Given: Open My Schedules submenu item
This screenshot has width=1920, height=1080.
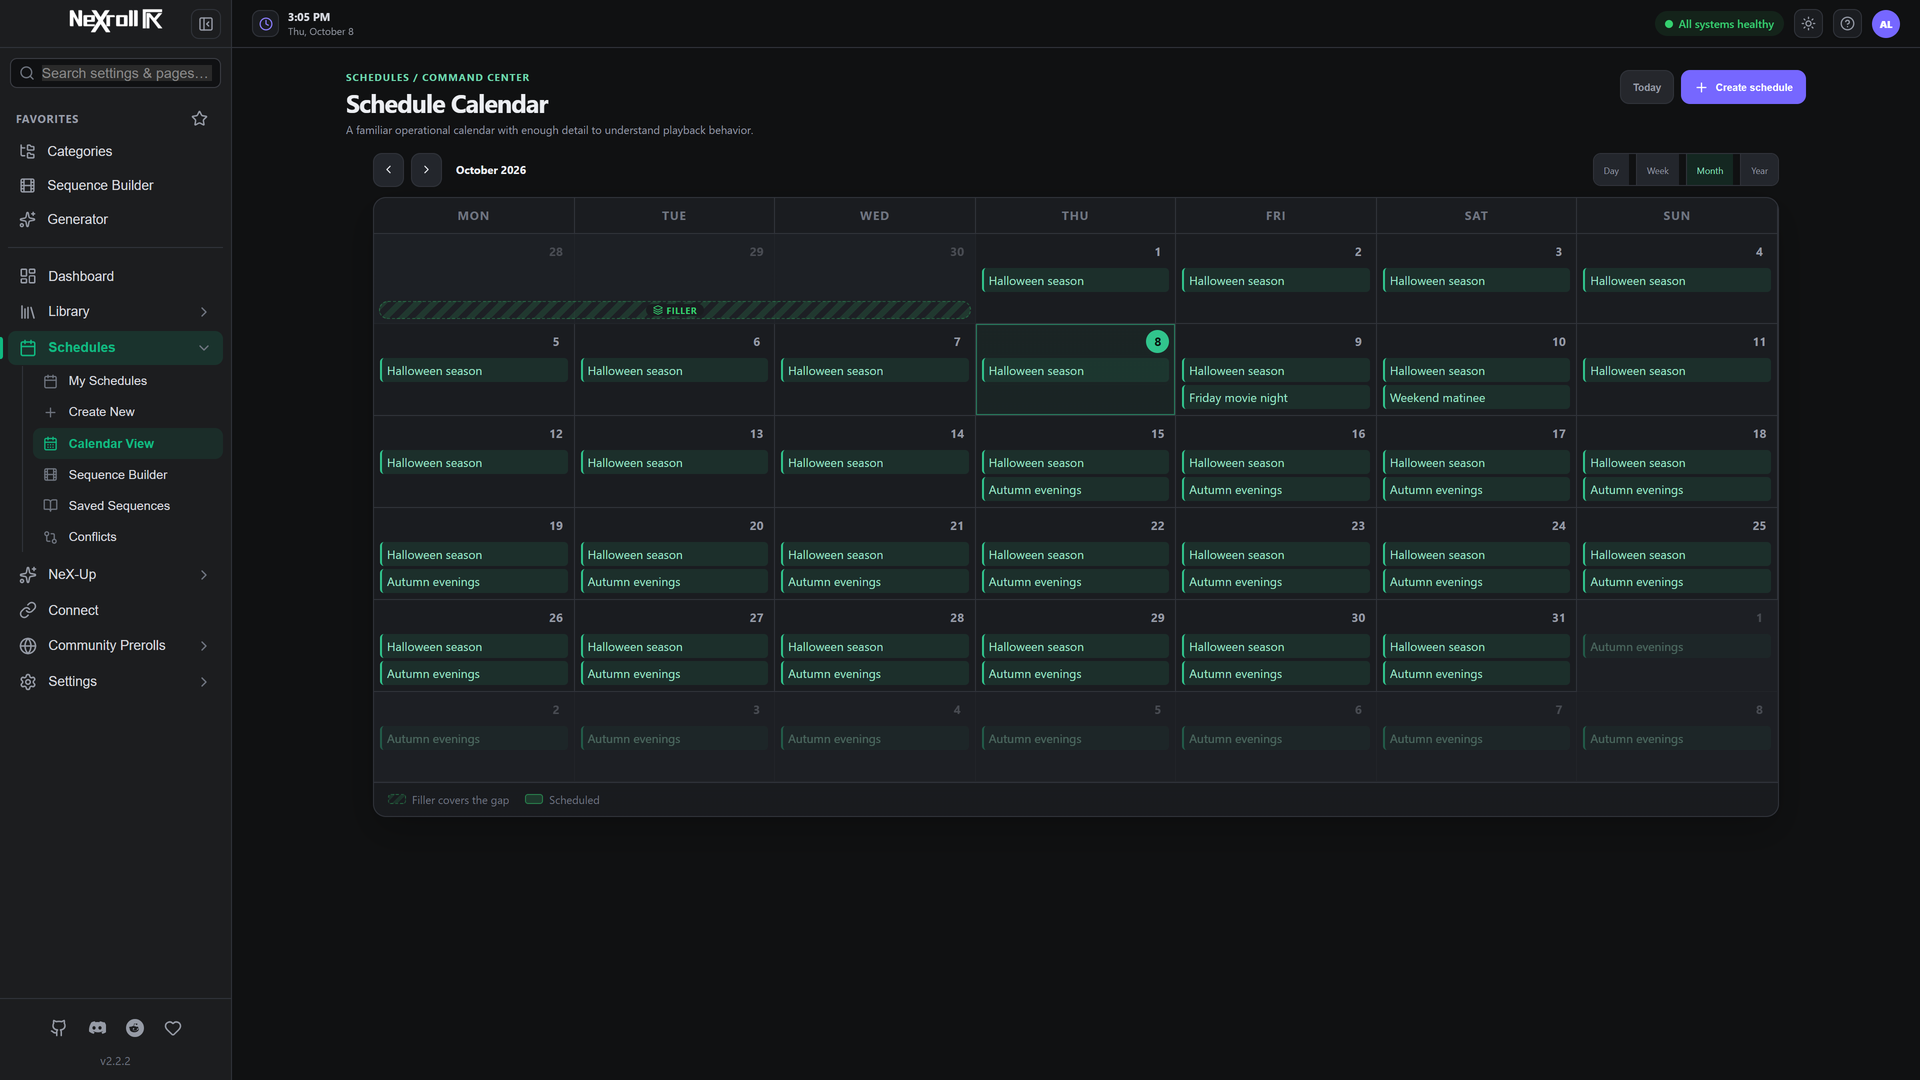Looking at the screenshot, I should pyautogui.click(x=127, y=381).
